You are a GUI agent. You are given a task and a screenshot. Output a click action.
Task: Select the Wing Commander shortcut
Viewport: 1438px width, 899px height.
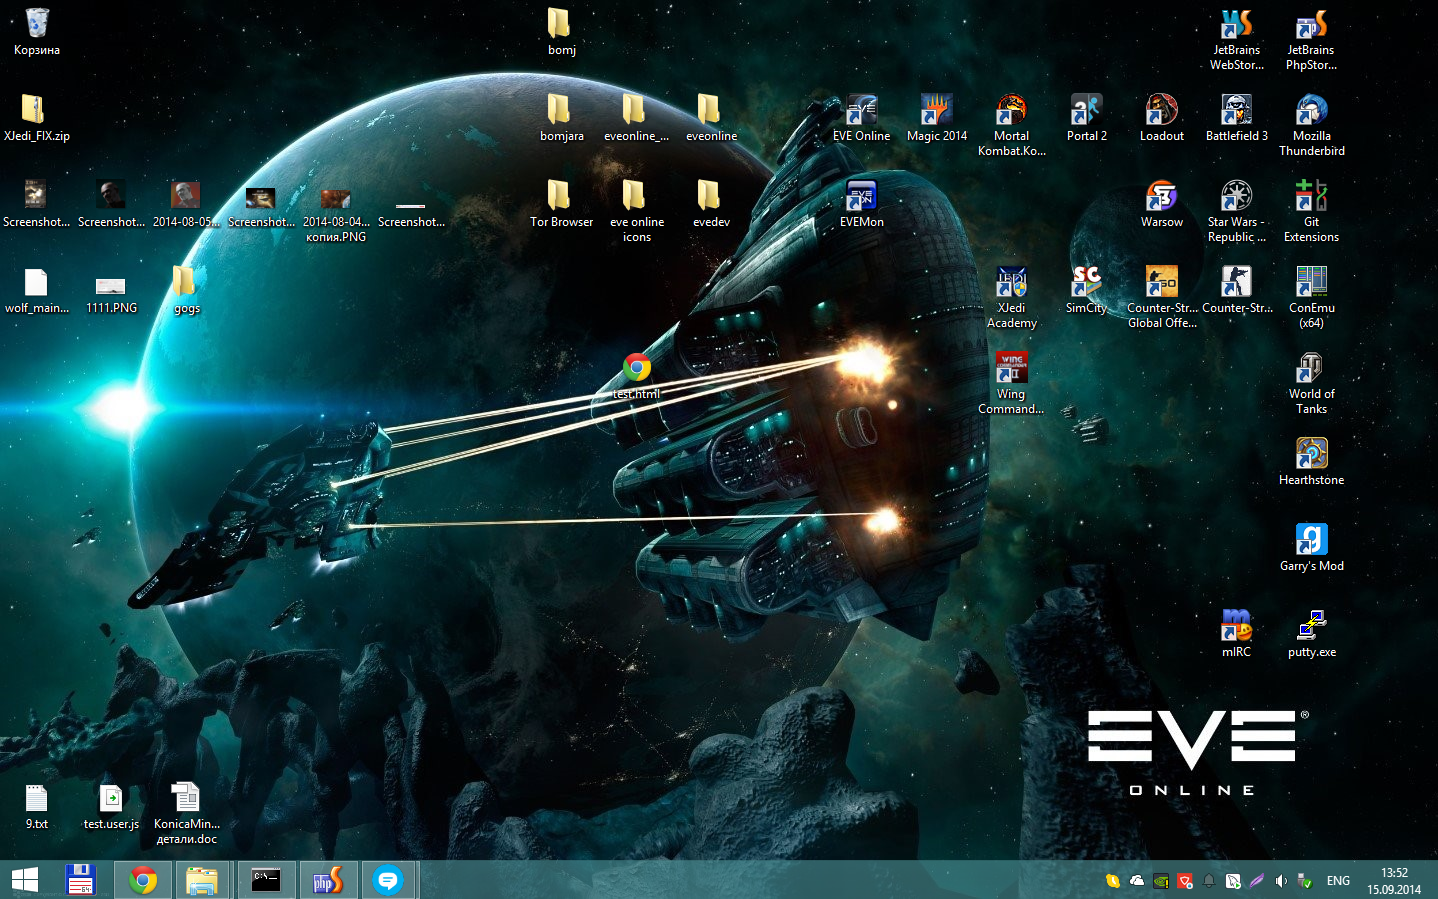[x=1011, y=384]
